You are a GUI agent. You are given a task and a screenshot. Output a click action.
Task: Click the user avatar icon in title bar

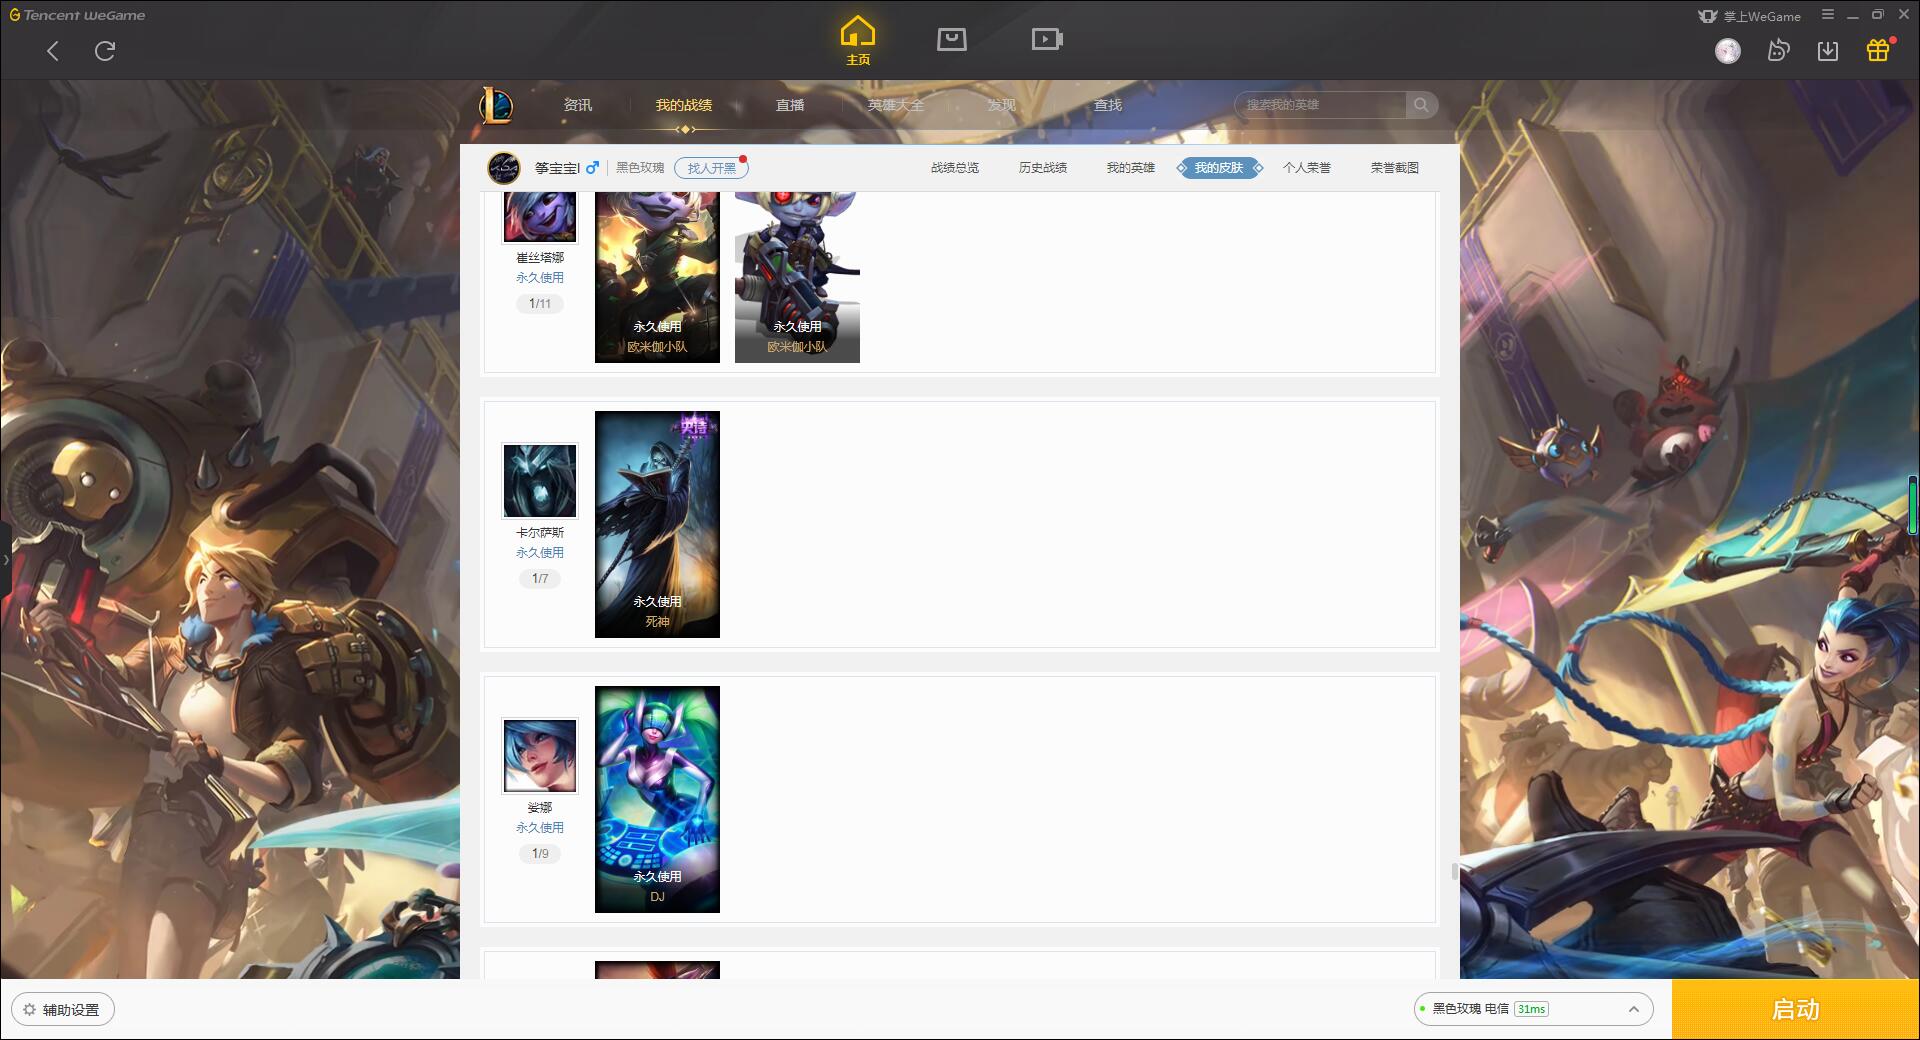tap(1728, 51)
